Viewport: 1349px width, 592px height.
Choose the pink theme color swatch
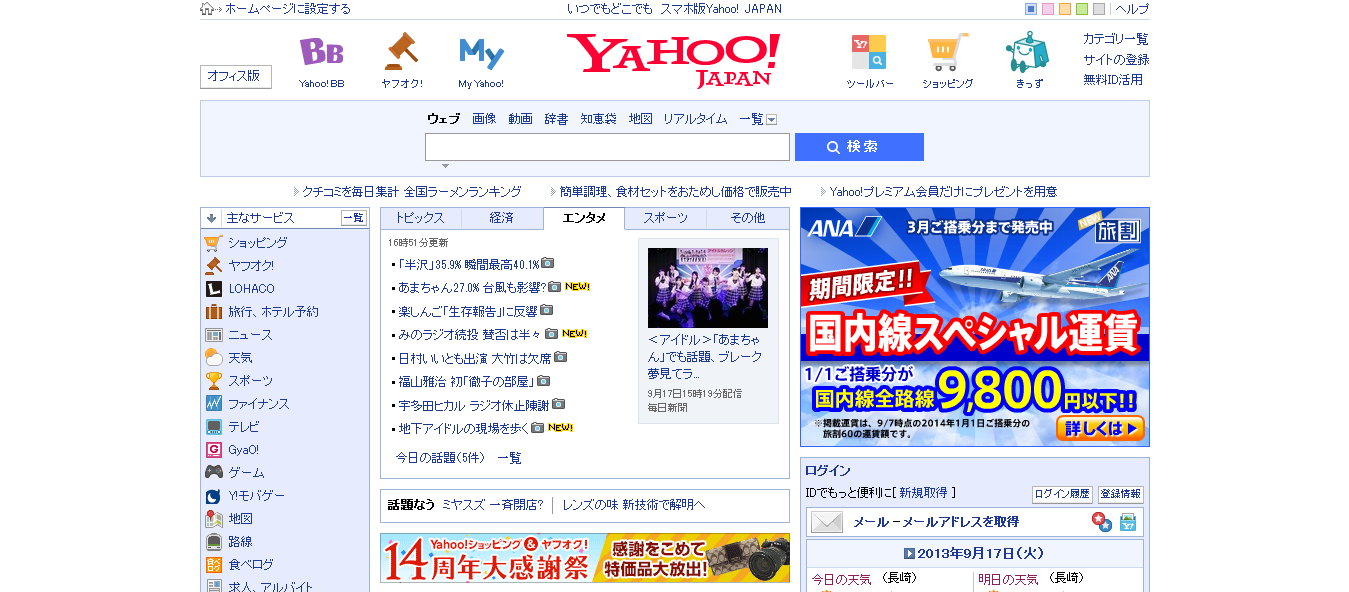(x=1048, y=9)
